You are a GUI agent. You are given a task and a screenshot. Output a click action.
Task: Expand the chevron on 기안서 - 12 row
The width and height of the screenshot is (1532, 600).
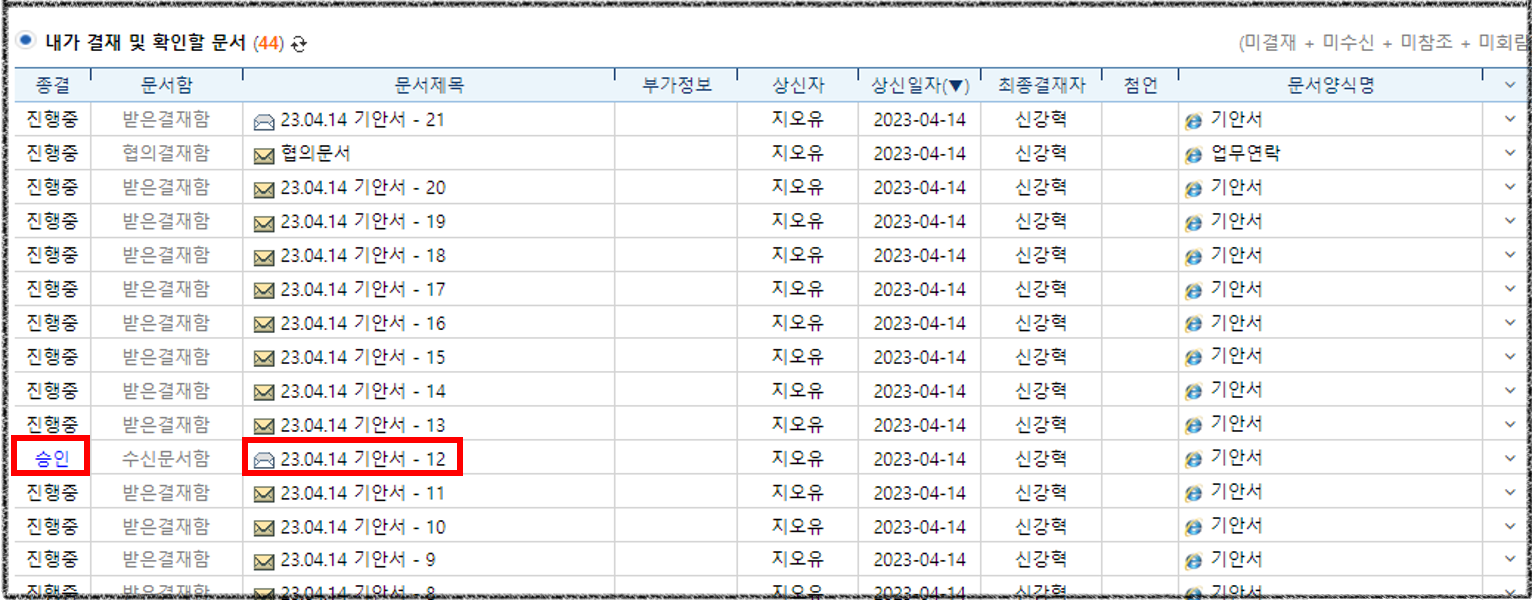click(x=1510, y=459)
